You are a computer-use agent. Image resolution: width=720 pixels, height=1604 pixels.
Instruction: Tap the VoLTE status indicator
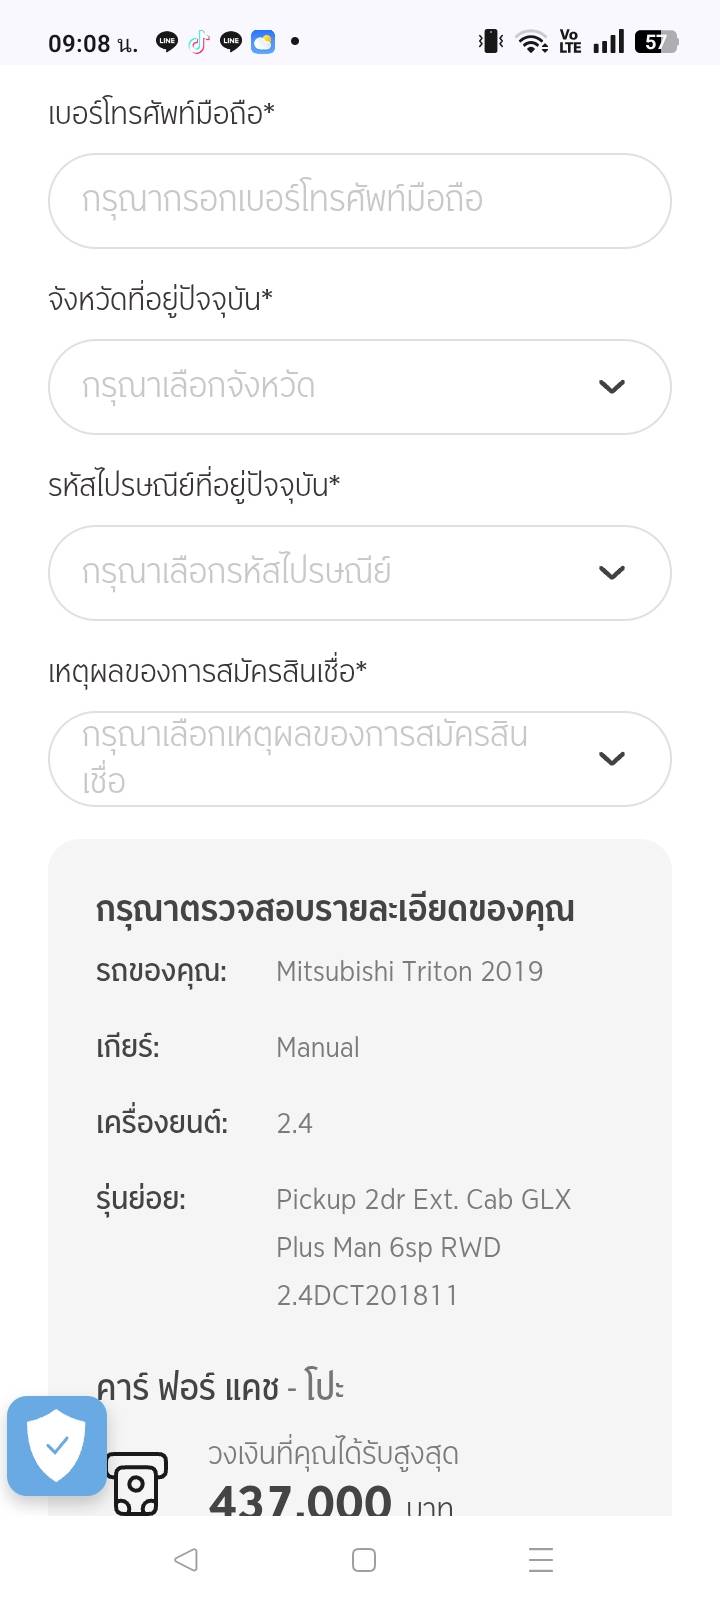pyautogui.click(x=570, y=42)
